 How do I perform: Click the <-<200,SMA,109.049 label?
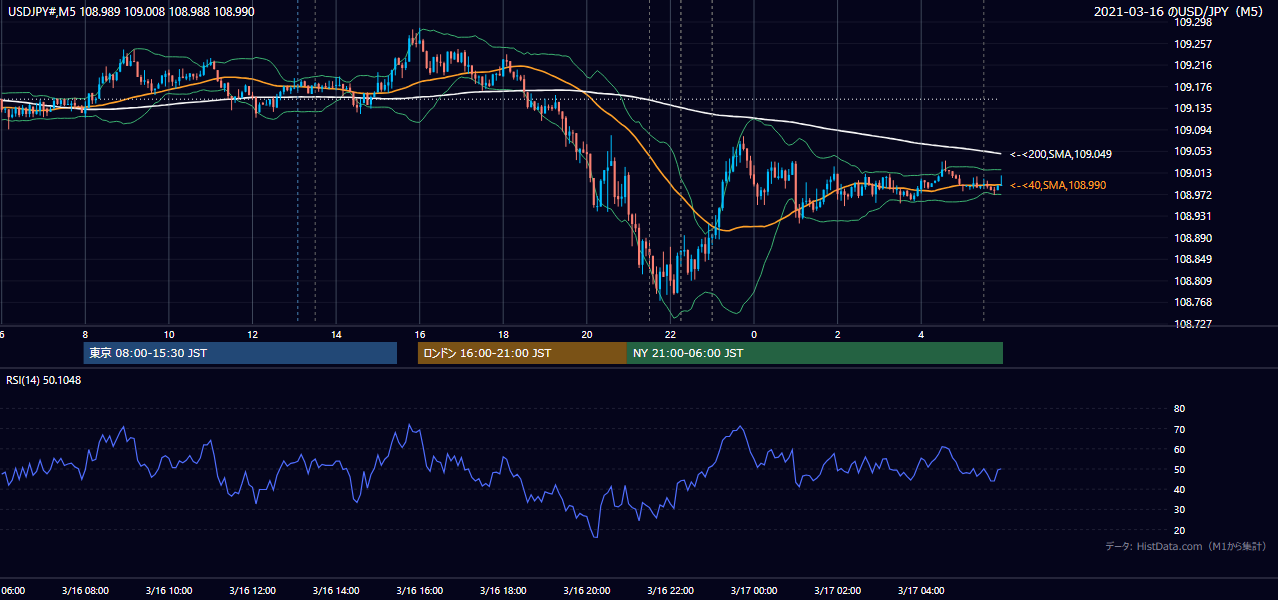coord(1060,154)
